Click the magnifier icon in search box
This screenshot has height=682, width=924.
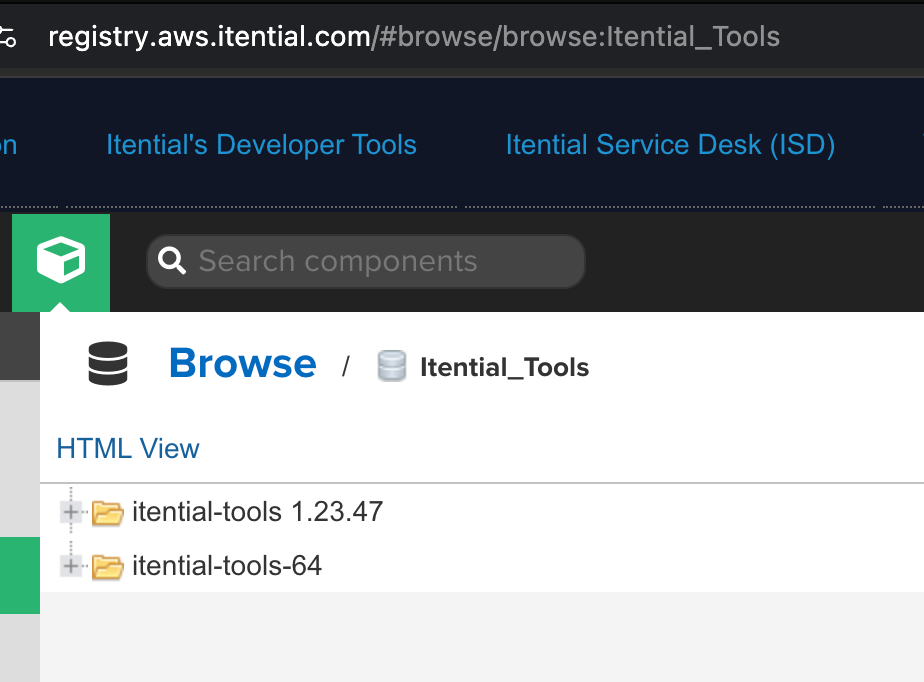point(173,261)
